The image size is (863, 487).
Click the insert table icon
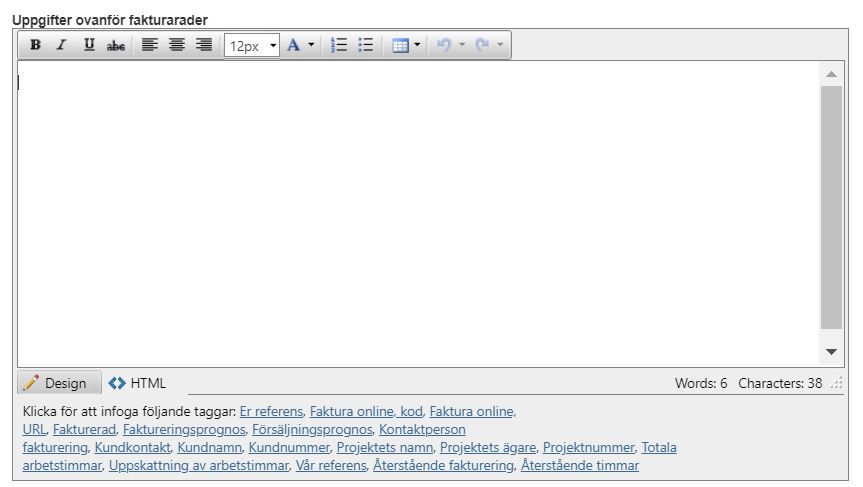pyautogui.click(x=400, y=45)
